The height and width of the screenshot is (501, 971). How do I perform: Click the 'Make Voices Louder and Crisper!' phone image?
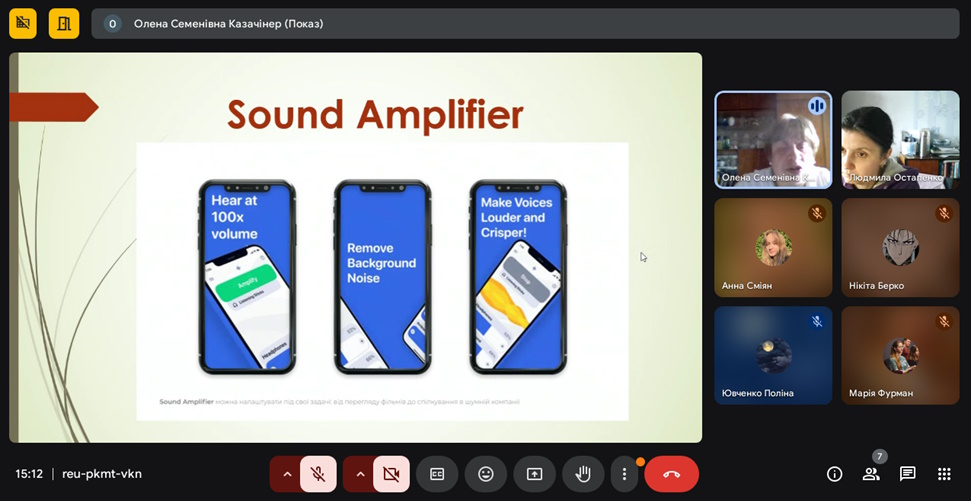tap(518, 277)
